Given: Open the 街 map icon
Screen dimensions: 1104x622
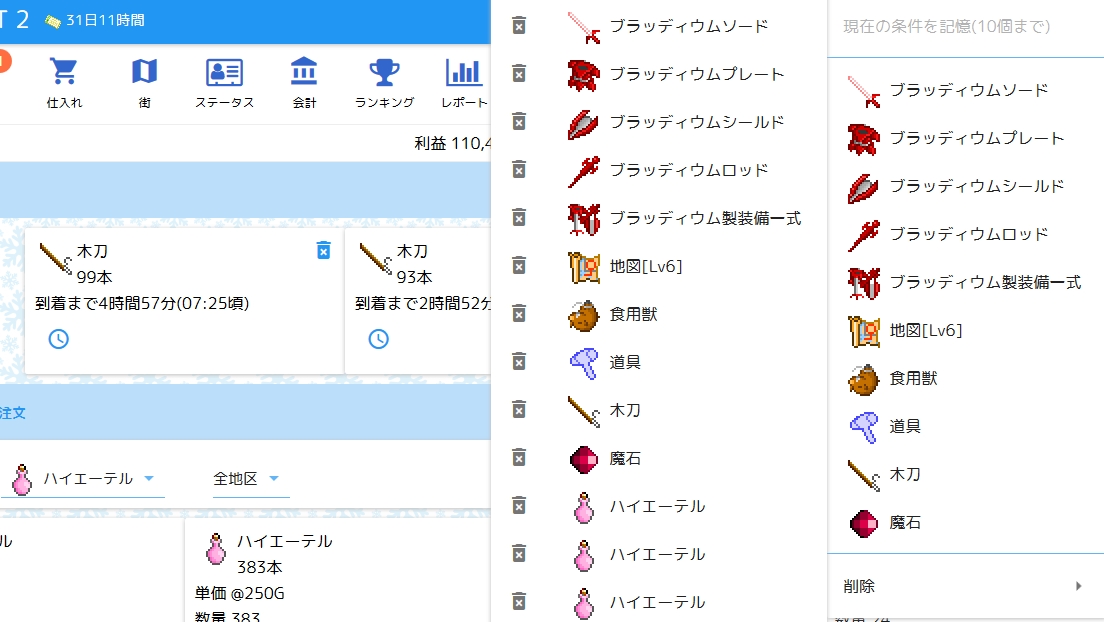Looking at the screenshot, I should pos(144,73).
